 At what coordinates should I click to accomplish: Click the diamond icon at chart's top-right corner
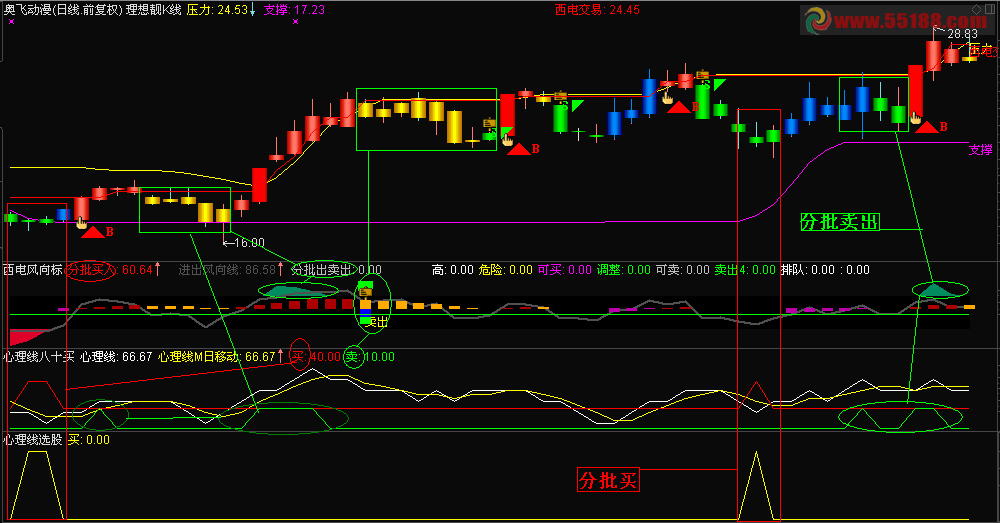[976, 9]
